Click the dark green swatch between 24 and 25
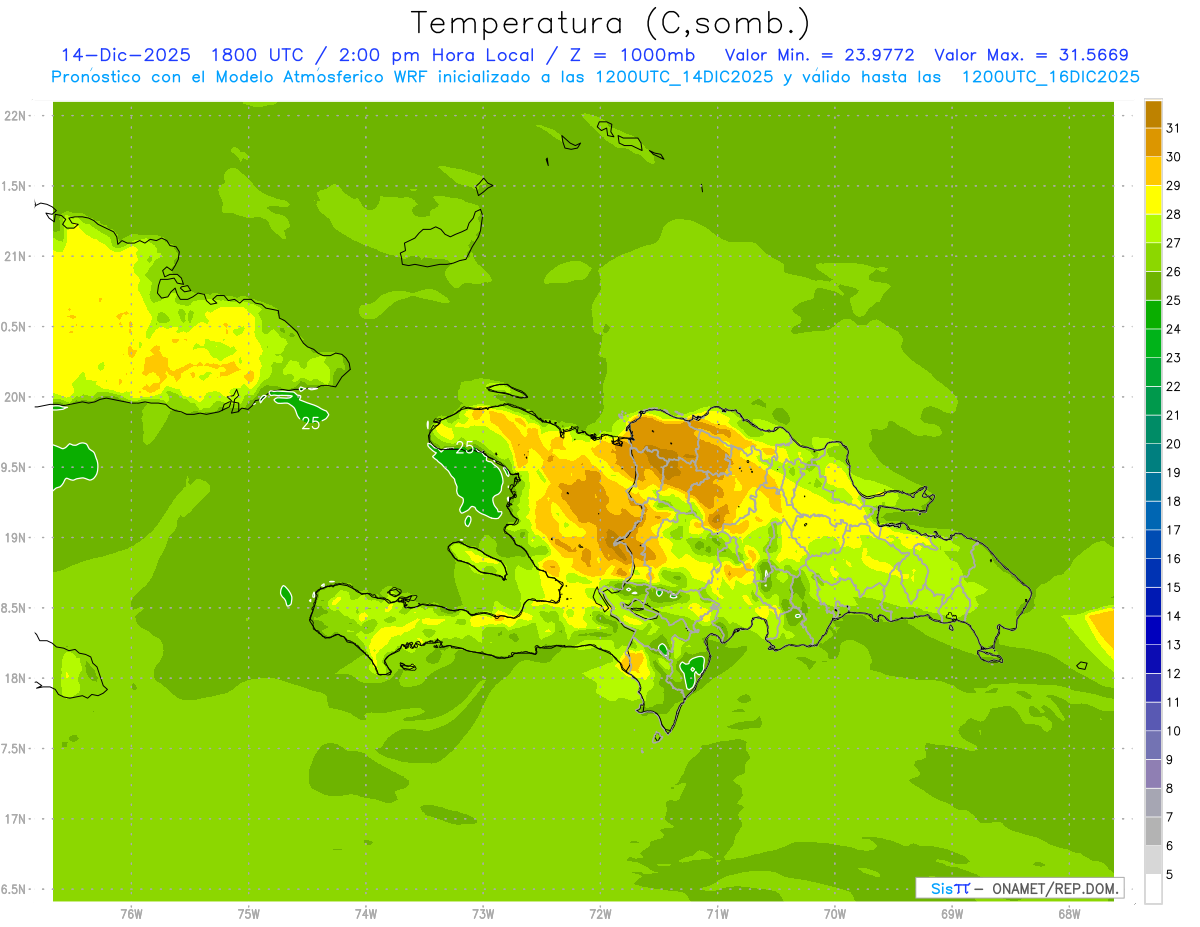This screenshot has width=1200, height=927. tap(1153, 315)
